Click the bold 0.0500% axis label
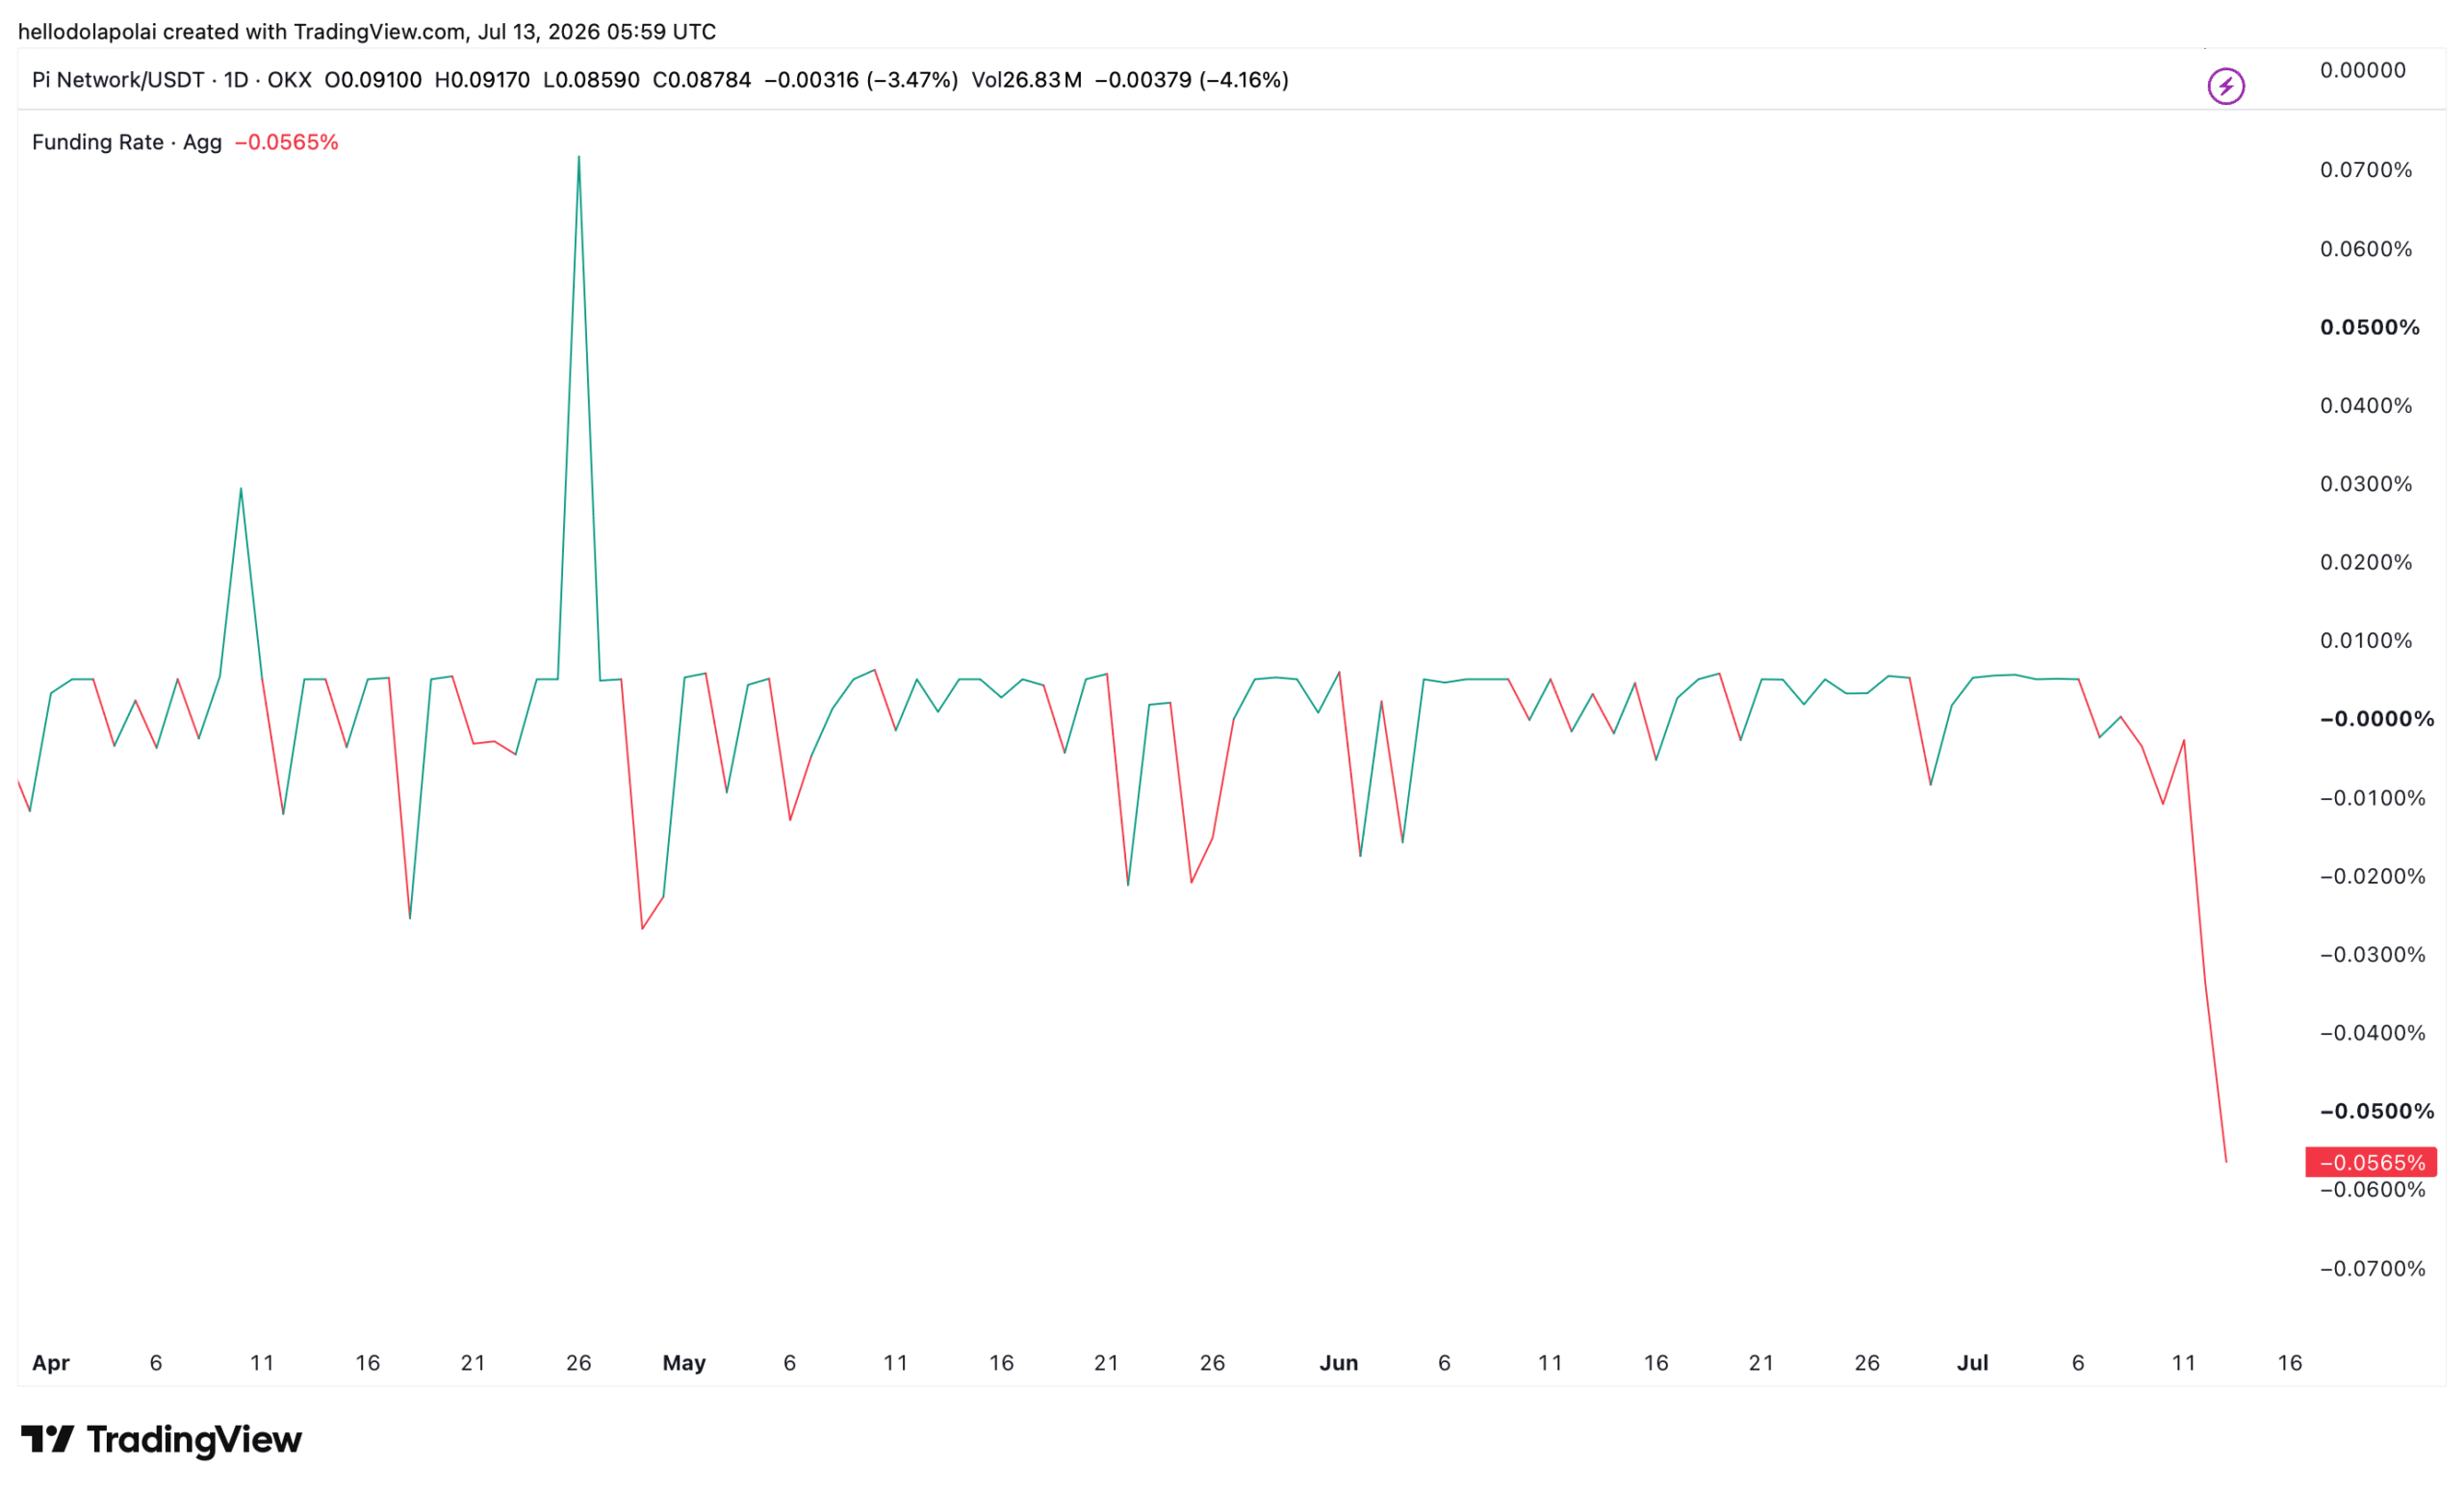The width and height of the screenshot is (2464, 1493). pyautogui.click(x=2370, y=327)
